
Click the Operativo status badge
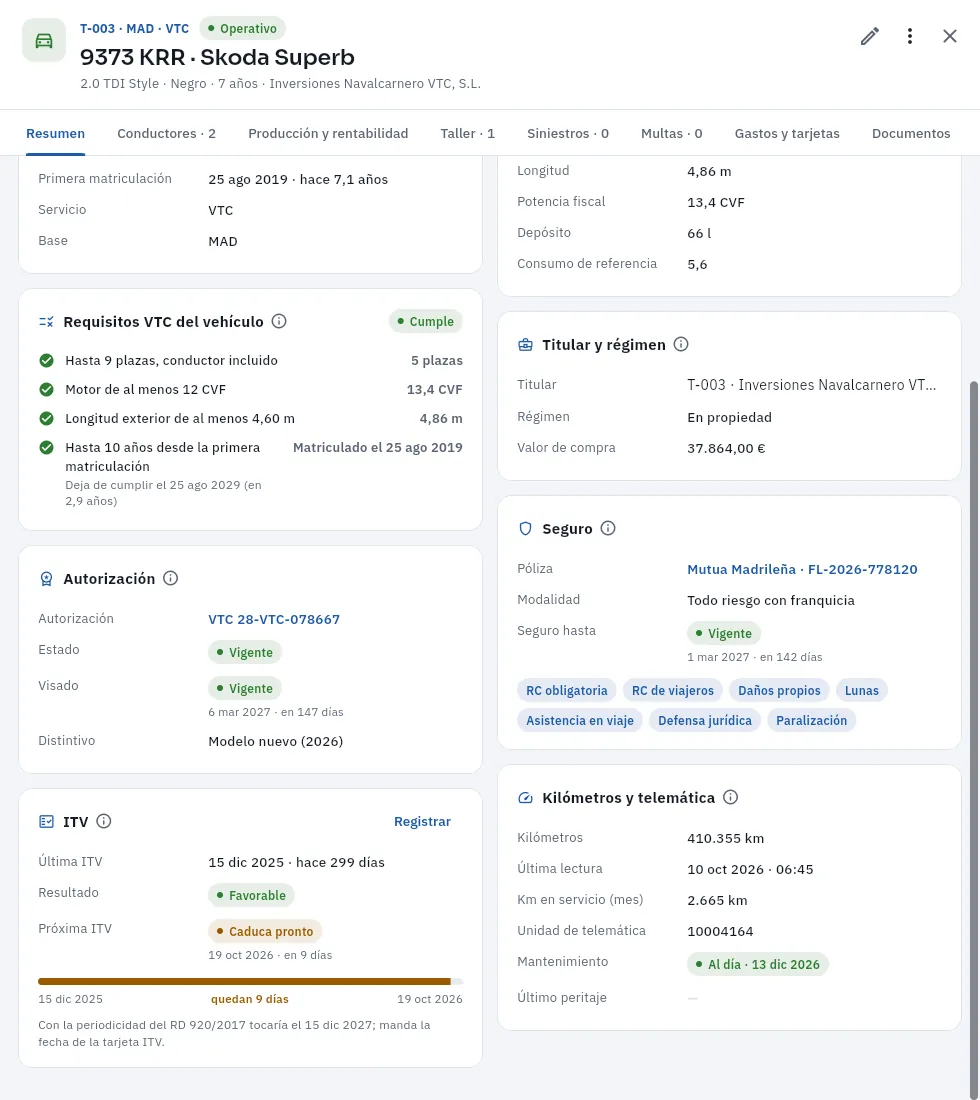pos(243,29)
